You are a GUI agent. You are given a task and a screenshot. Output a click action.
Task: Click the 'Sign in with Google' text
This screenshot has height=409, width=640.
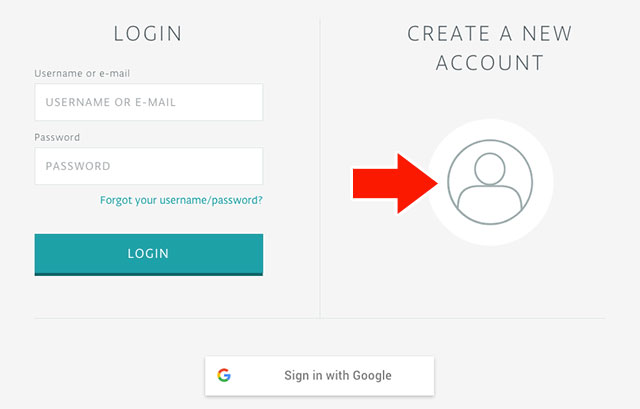click(x=338, y=376)
